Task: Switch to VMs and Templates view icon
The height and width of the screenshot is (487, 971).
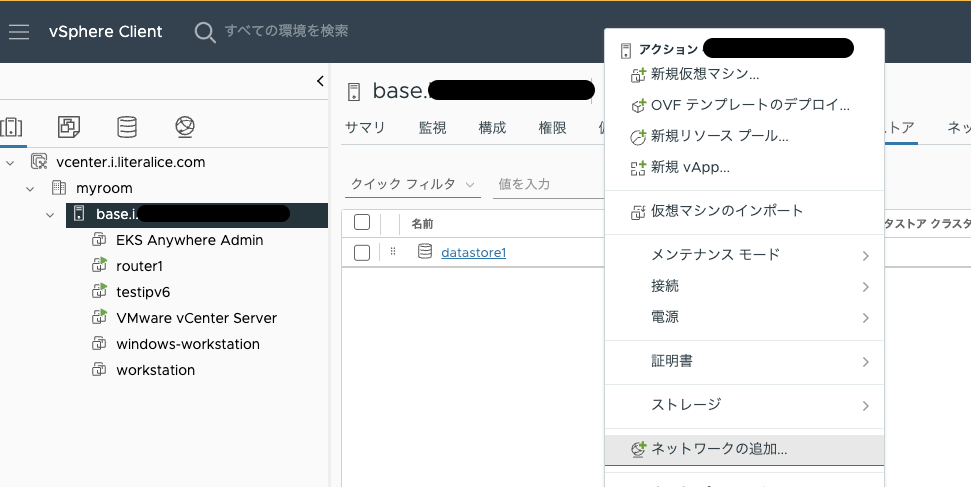Action: tap(69, 126)
